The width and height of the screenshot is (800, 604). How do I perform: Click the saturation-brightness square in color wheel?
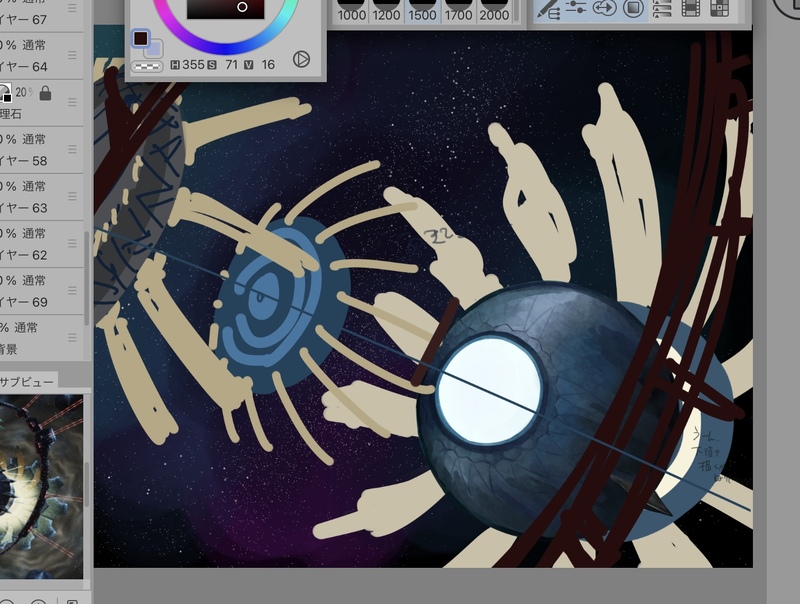click(x=226, y=9)
